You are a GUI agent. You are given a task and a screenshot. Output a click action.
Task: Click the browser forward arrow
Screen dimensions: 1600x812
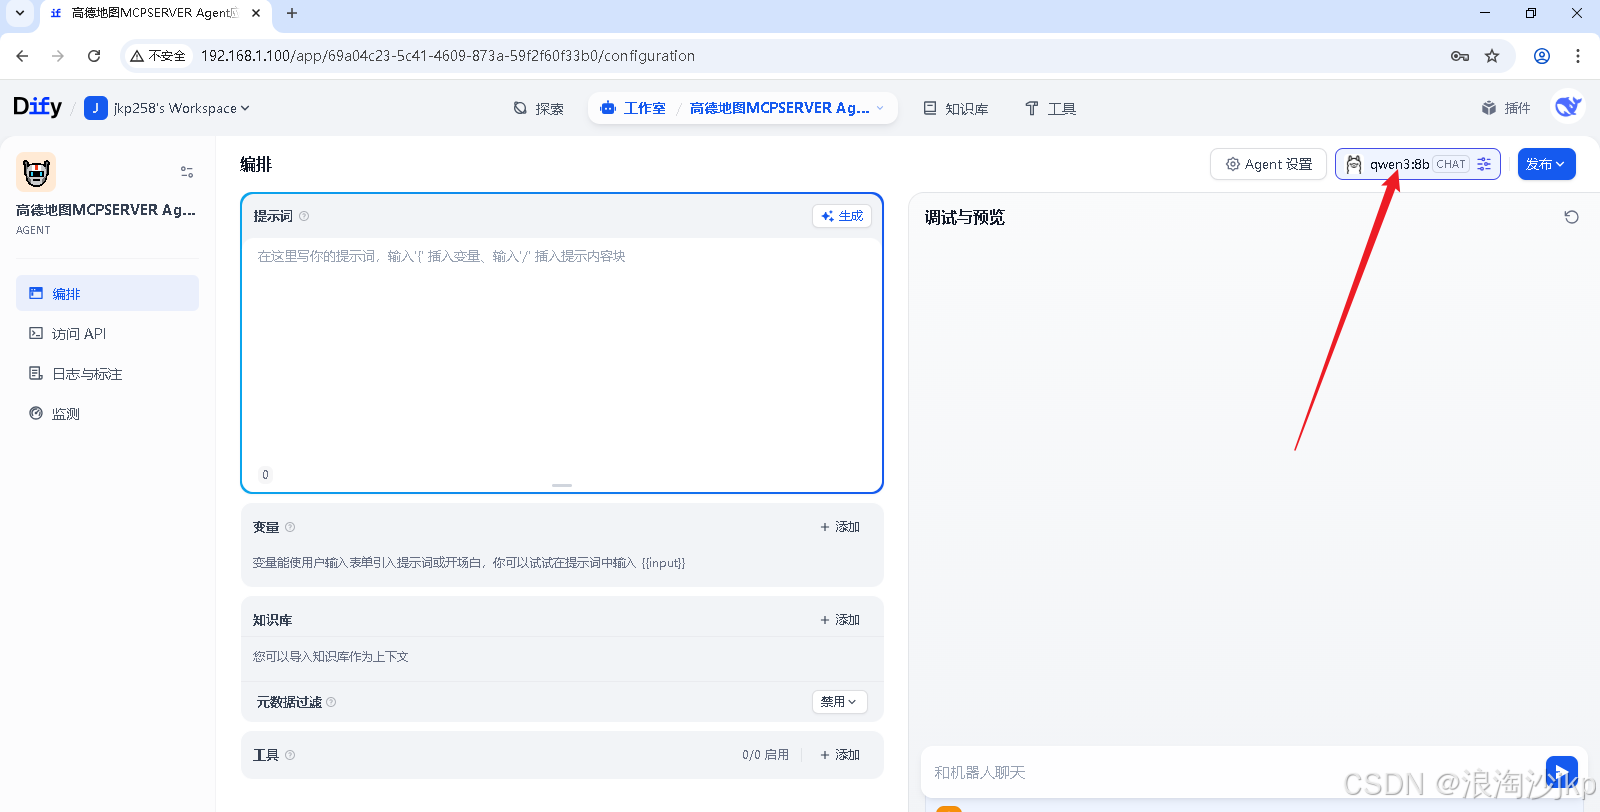tap(58, 56)
